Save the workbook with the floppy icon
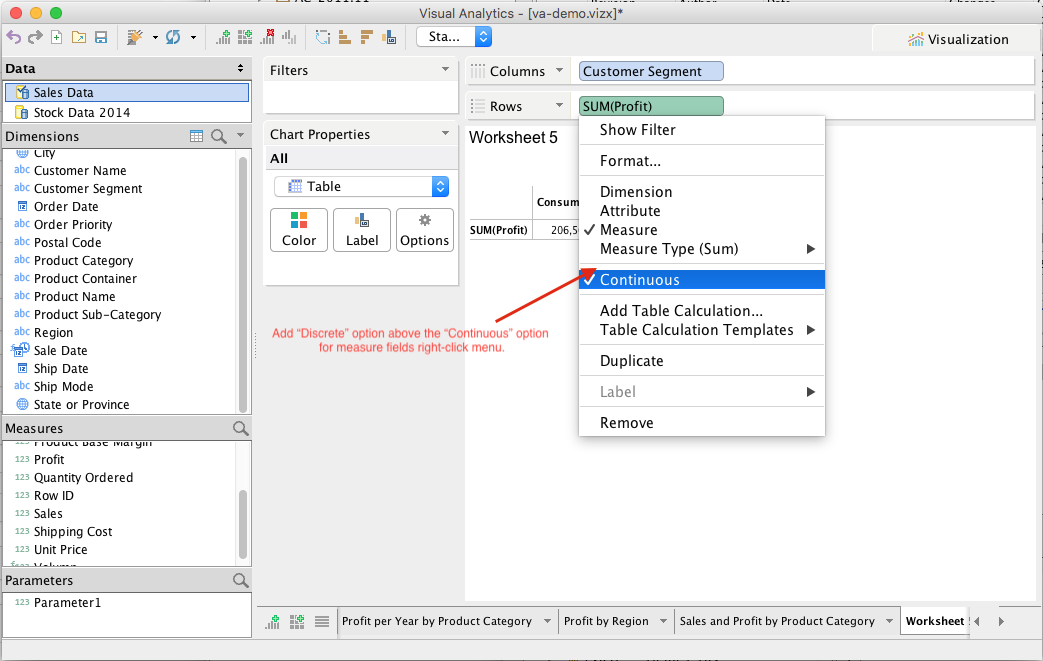1043x661 pixels. [101, 37]
